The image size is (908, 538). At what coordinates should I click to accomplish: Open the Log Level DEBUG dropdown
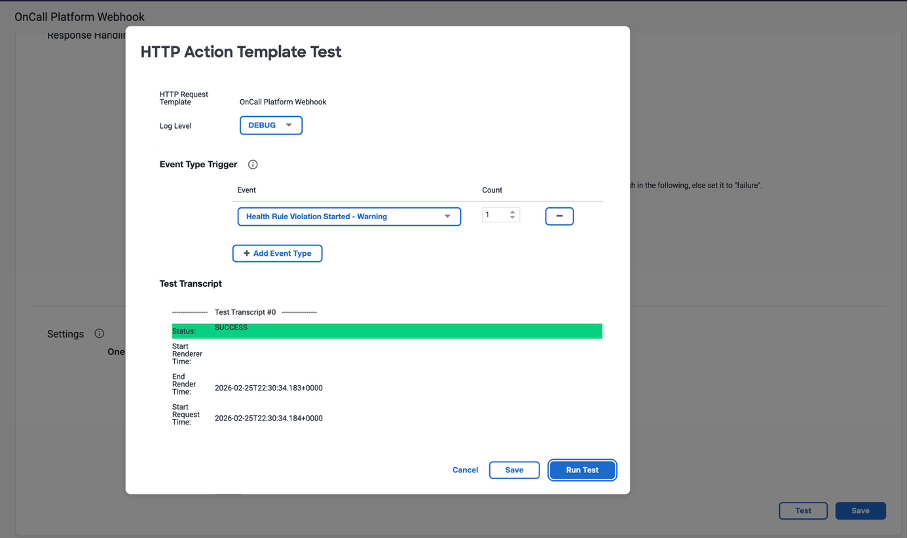tap(270, 125)
